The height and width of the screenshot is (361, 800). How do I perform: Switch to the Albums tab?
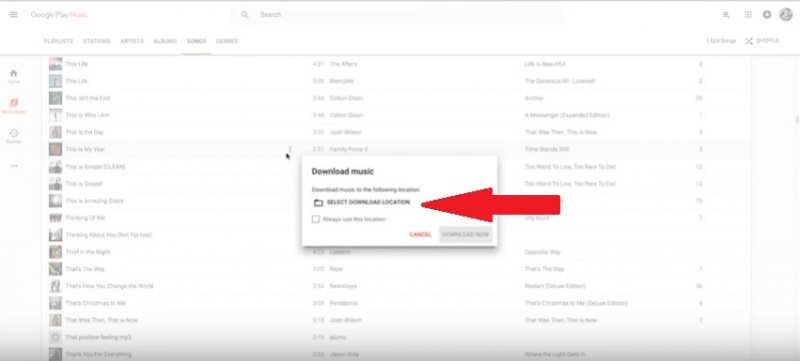(165, 41)
